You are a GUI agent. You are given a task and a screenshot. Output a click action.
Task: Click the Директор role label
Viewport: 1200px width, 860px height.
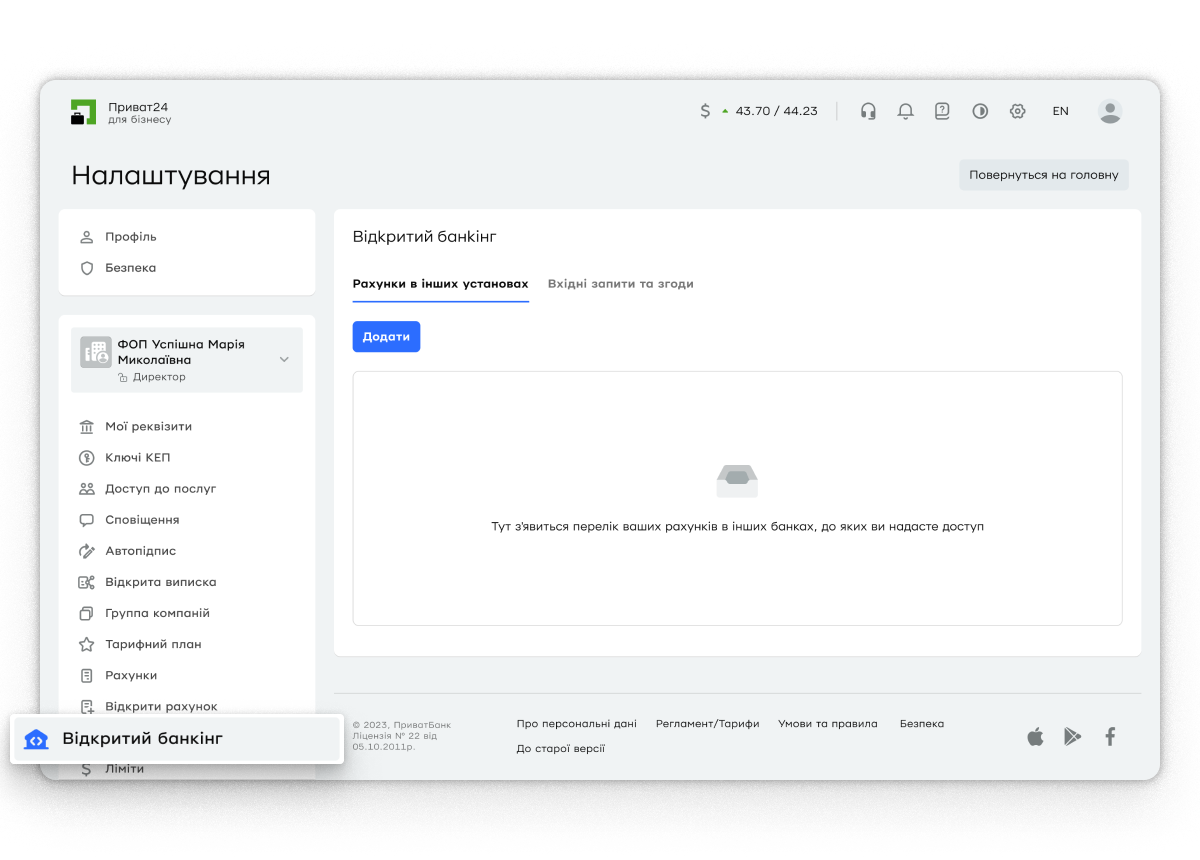pos(159,377)
